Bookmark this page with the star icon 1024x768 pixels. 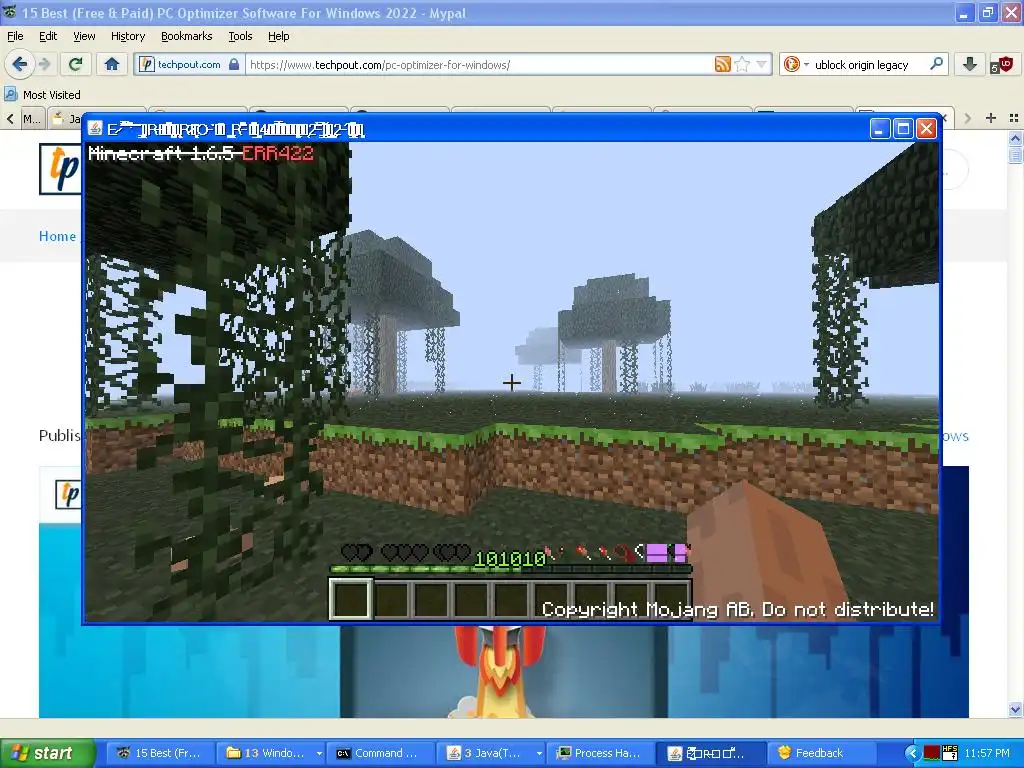[x=742, y=64]
